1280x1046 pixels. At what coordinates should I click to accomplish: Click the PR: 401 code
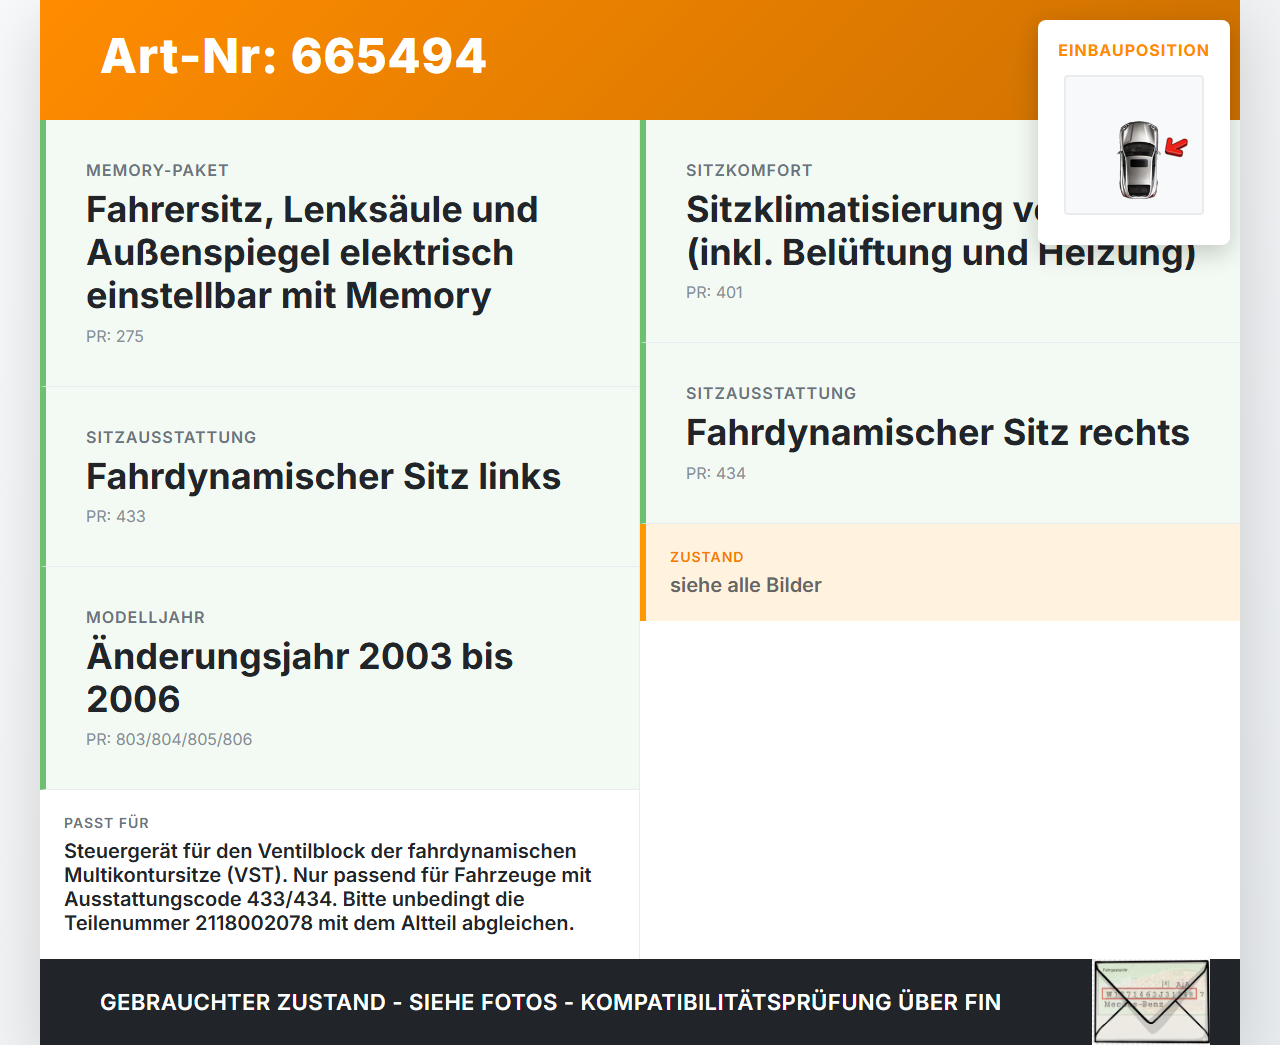coord(715,293)
